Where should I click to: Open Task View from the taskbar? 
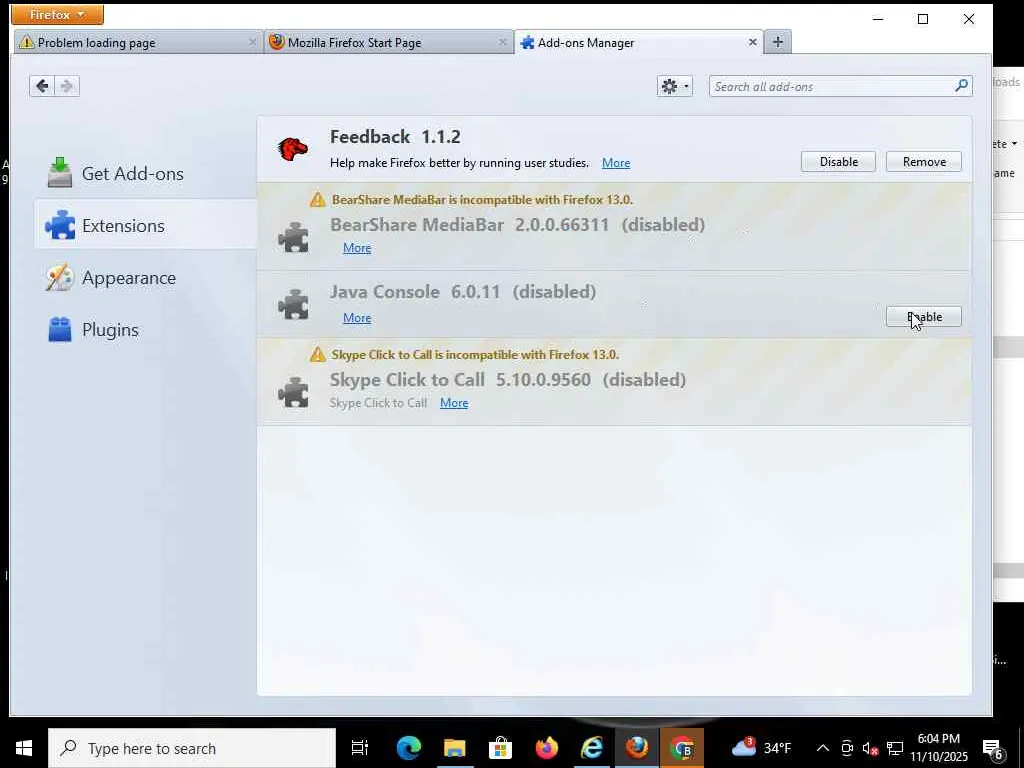tap(360, 748)
